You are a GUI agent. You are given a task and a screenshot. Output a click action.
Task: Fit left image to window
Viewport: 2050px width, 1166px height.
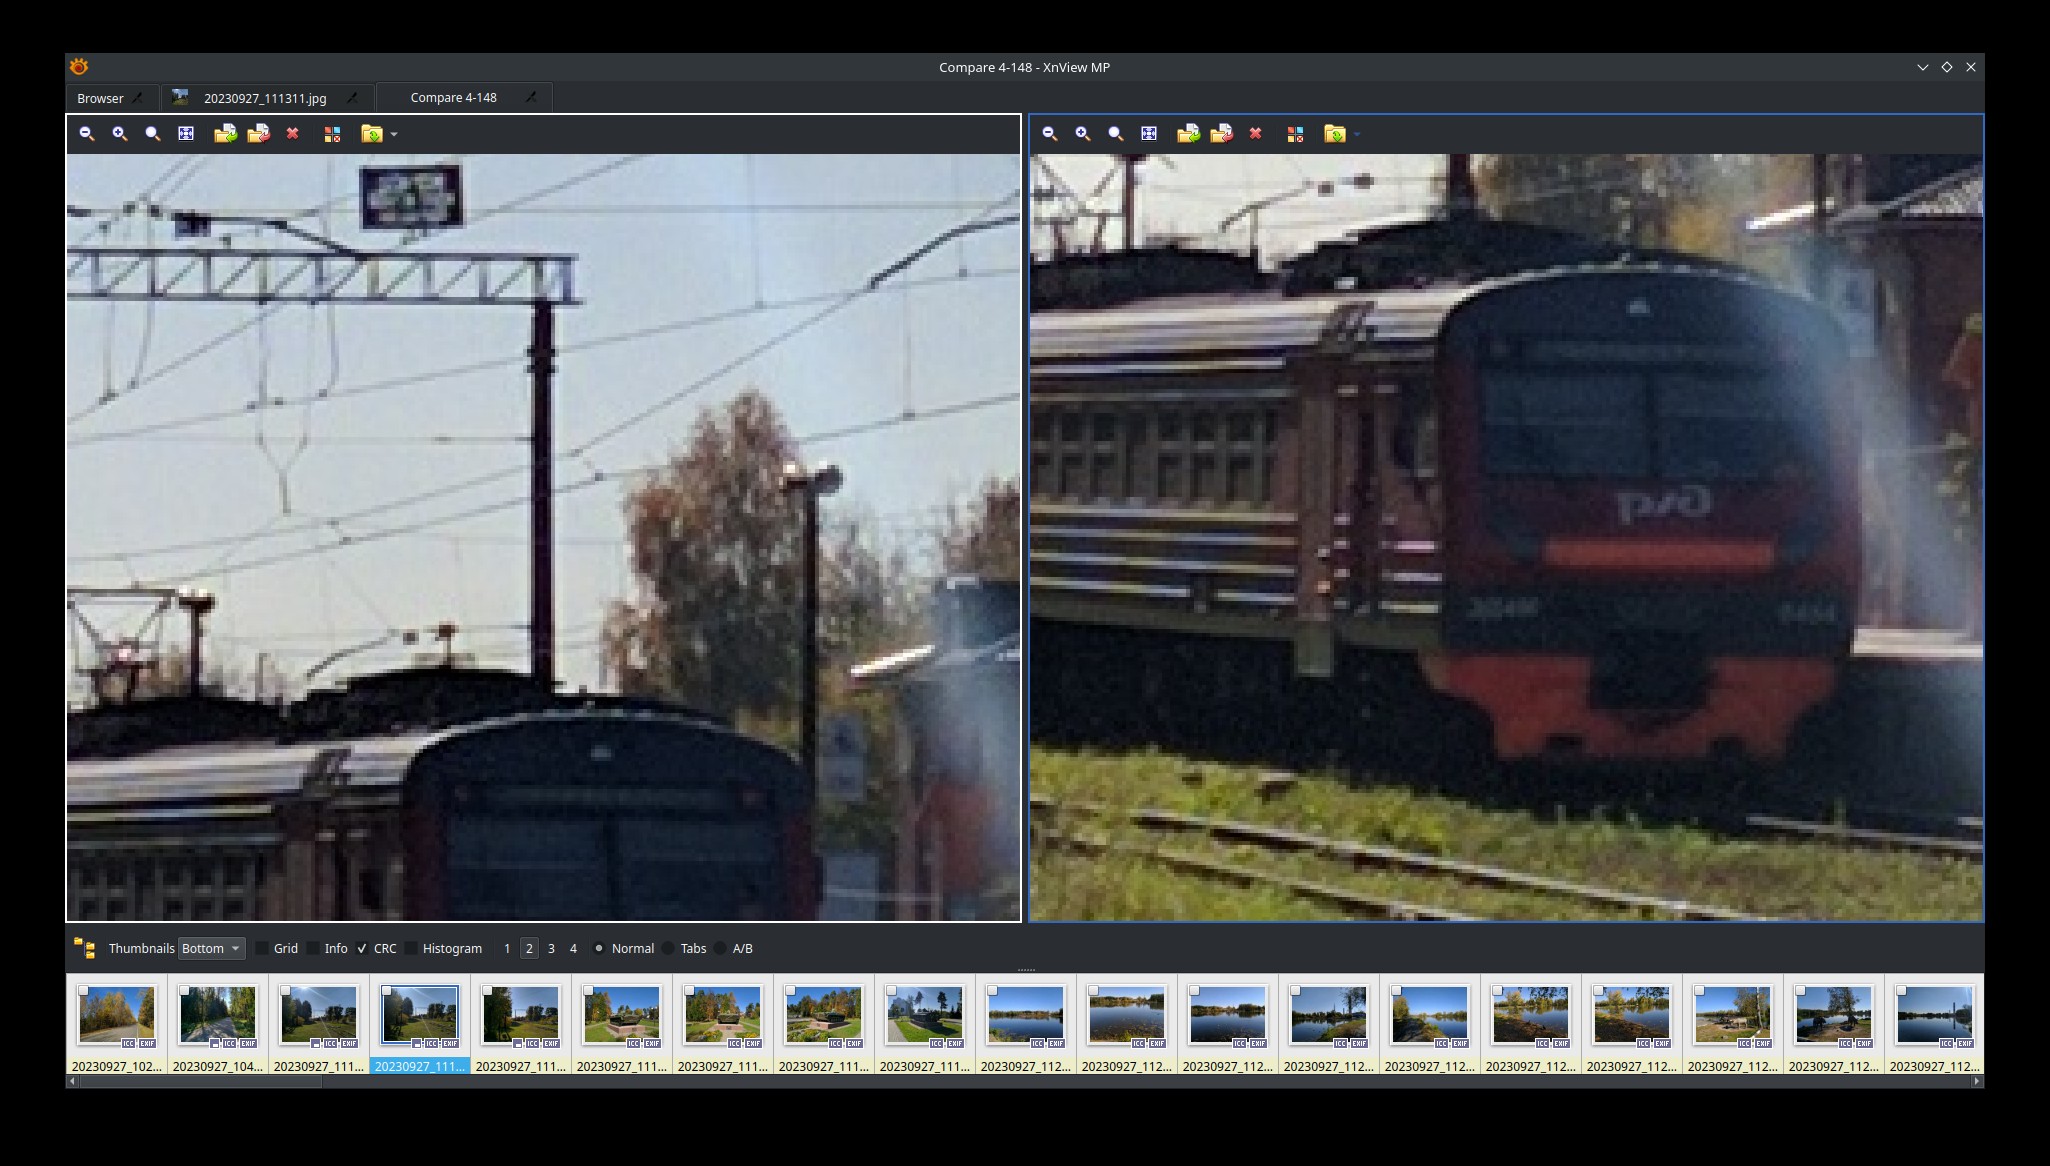[x=186, y=134]
